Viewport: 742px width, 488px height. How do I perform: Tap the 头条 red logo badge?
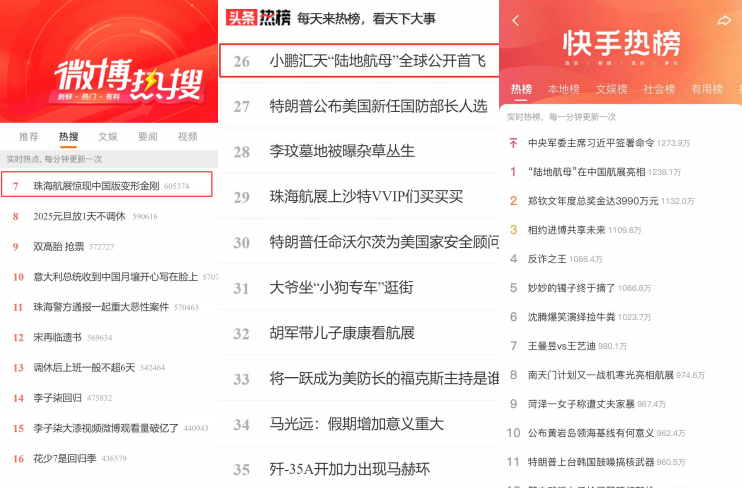click(241, 18)
